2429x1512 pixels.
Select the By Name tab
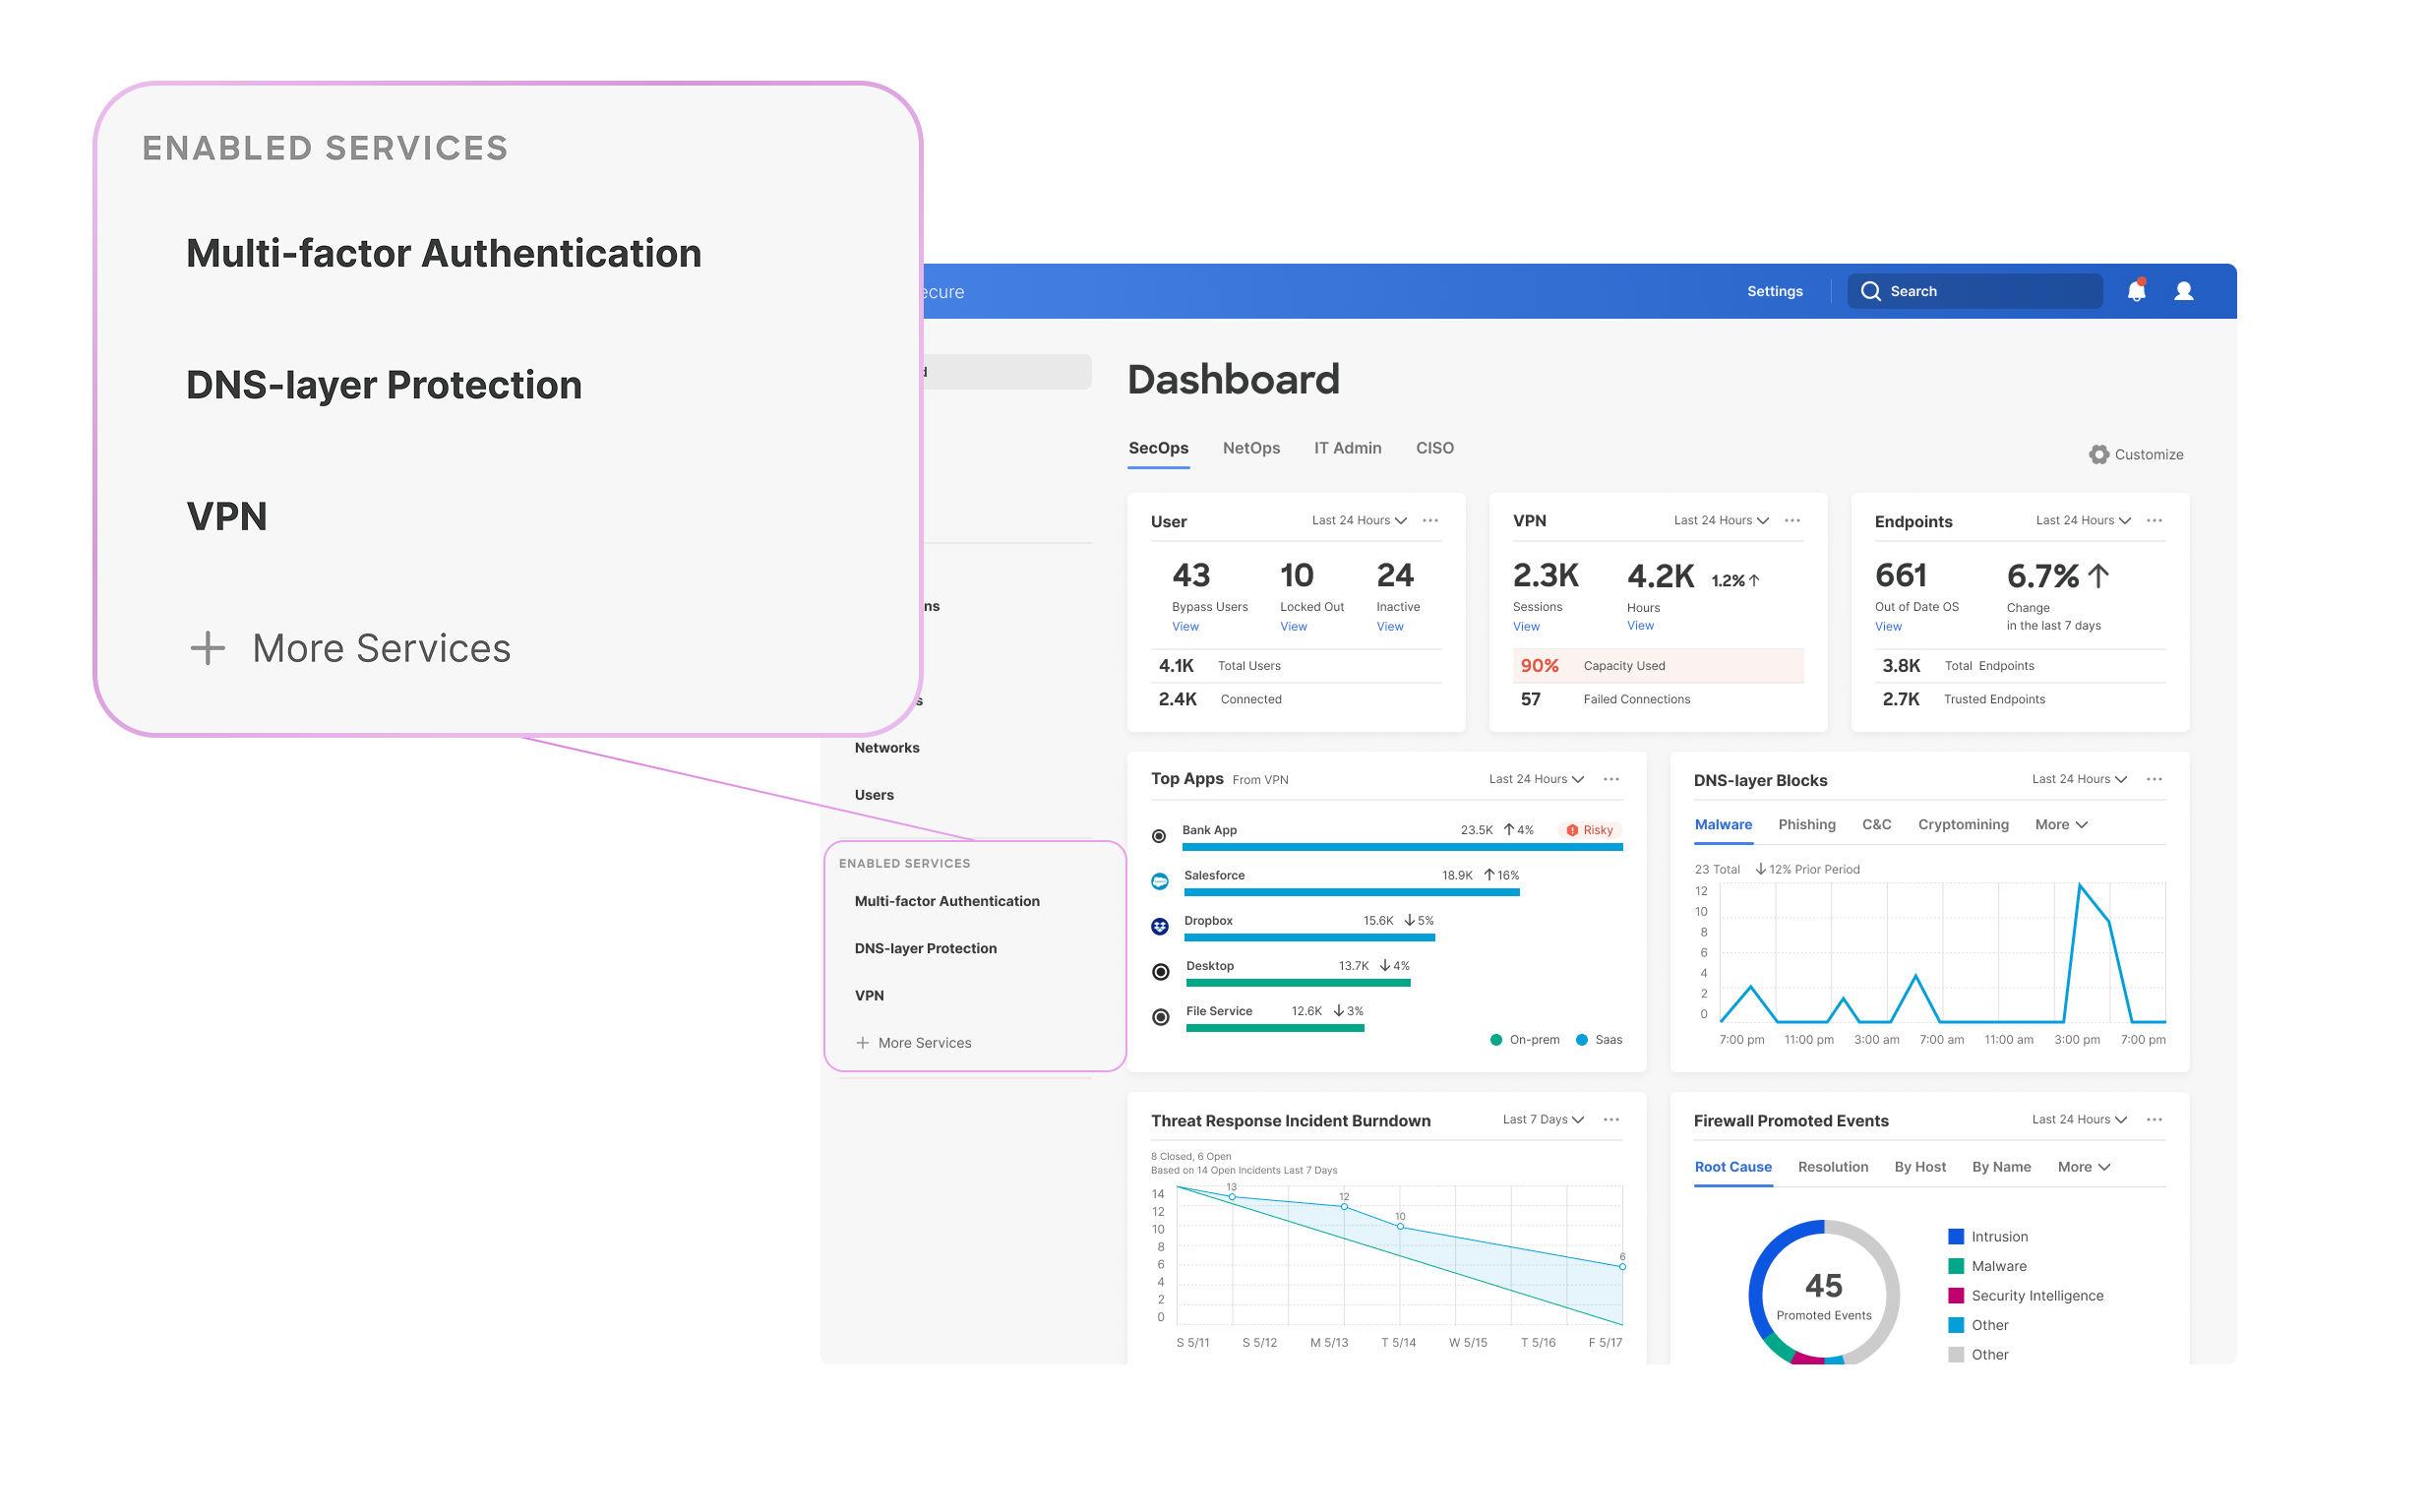pyautogui.click(x=2002, y=1168)
